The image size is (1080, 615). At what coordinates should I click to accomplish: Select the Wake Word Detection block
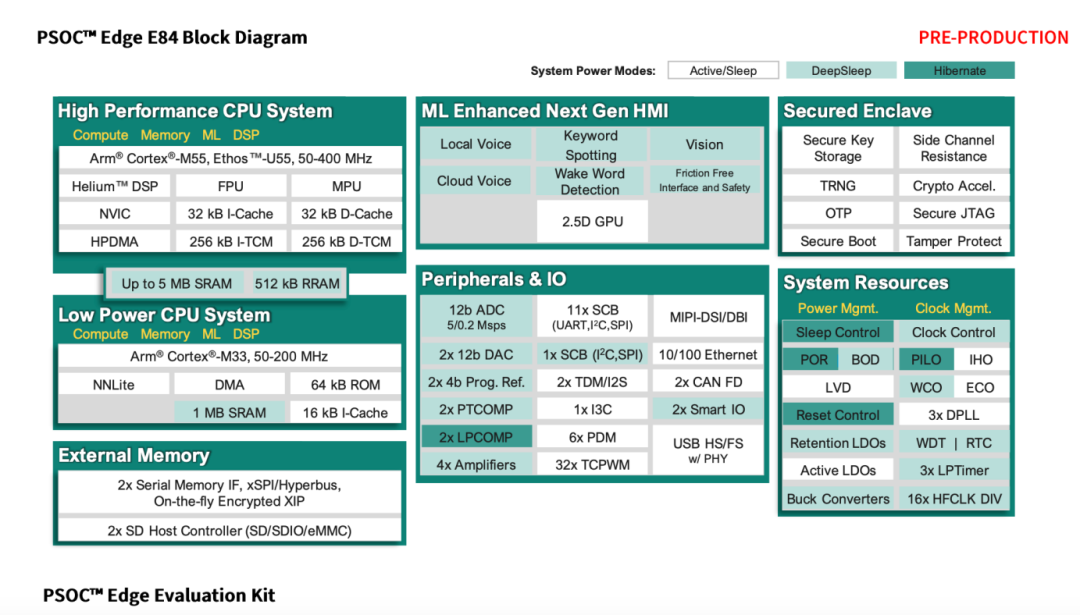pos(590,181)
